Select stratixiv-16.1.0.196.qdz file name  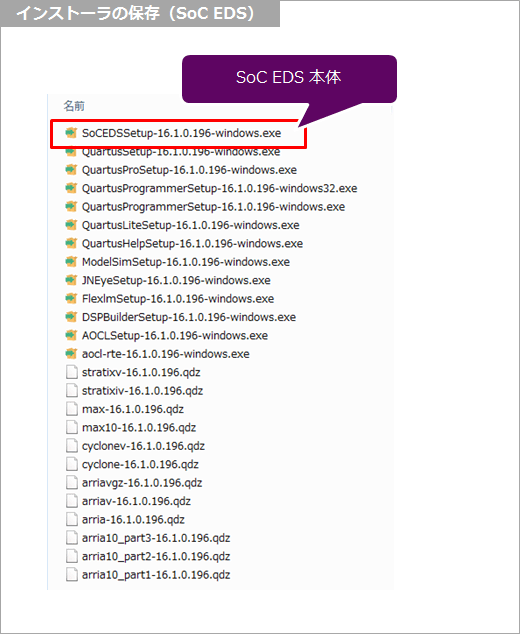tap(142, 391)
